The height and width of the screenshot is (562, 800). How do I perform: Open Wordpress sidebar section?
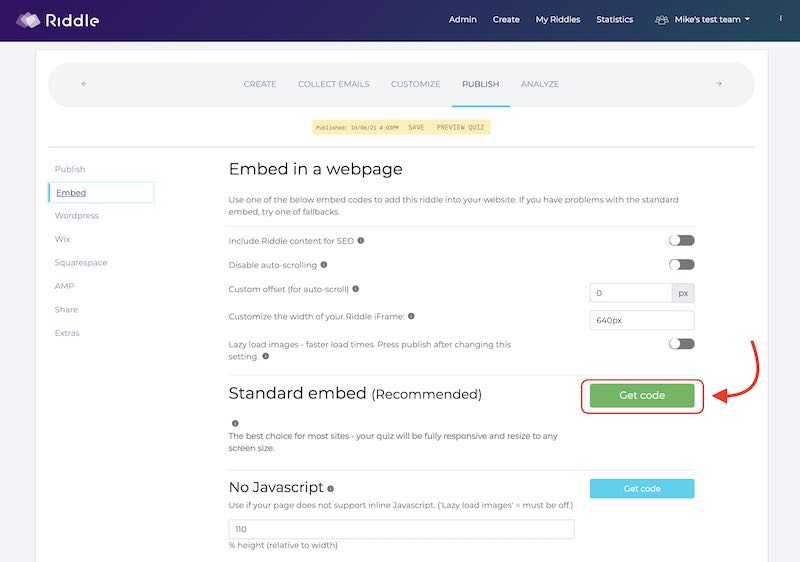point(77,216)
